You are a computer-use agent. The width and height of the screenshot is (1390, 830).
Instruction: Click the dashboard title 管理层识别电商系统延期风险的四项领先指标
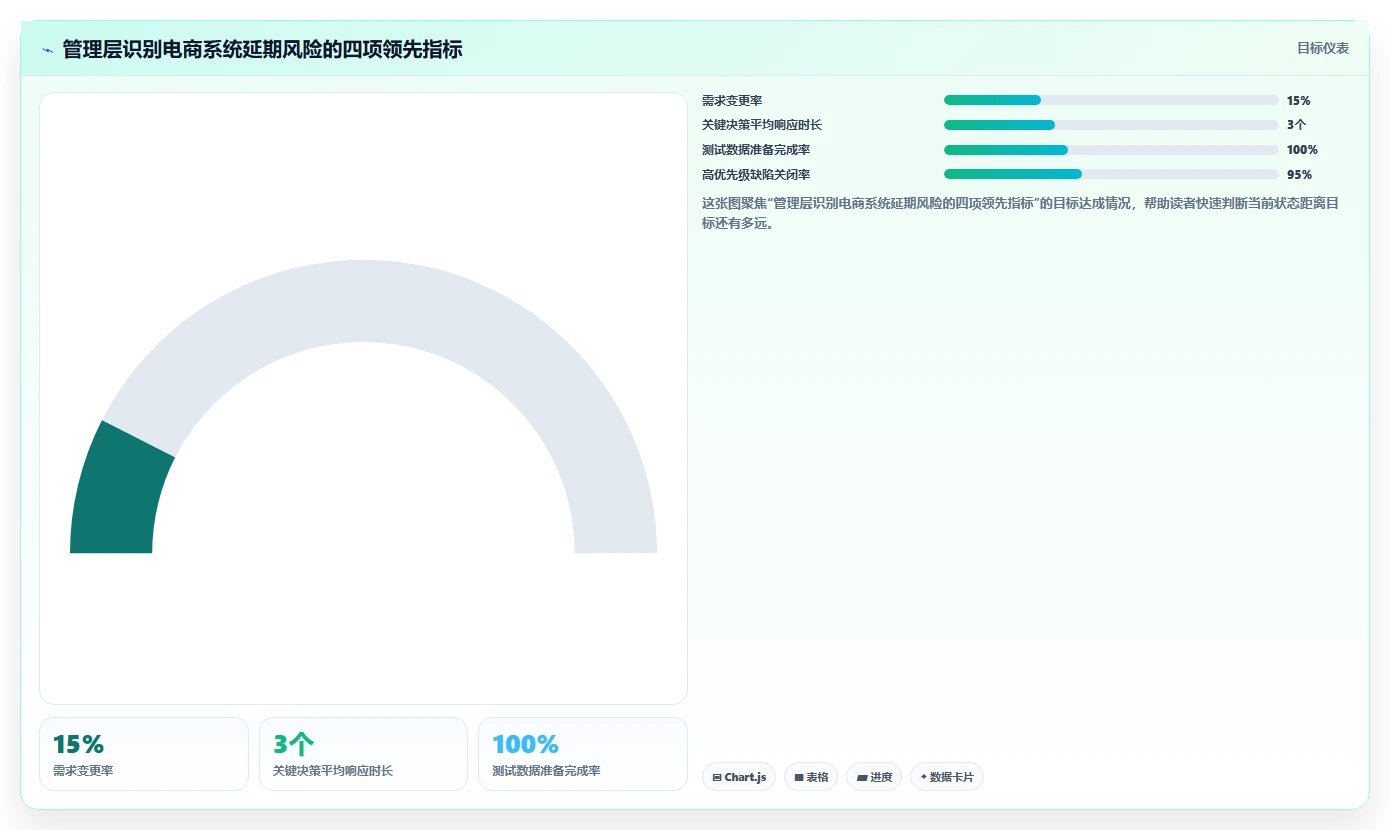tap(262, 49)
